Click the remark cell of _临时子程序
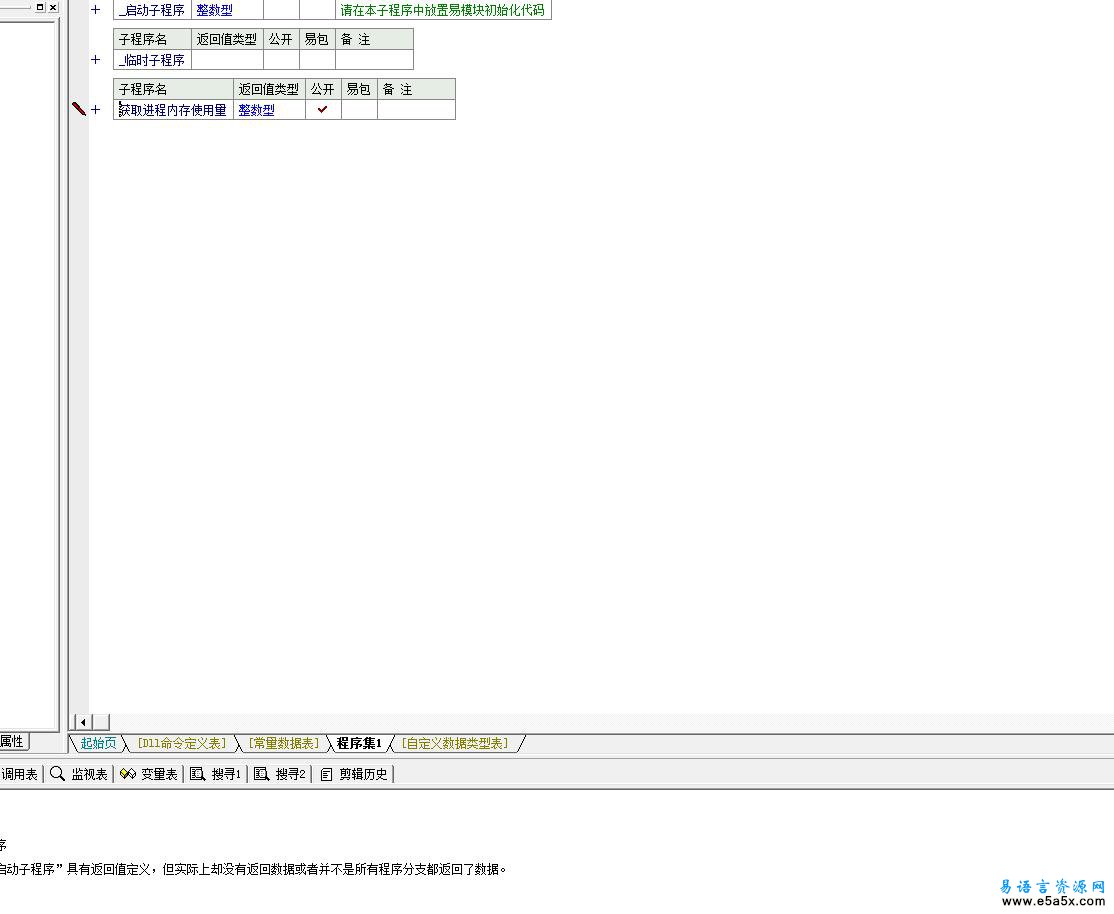 tap(374, 60)
